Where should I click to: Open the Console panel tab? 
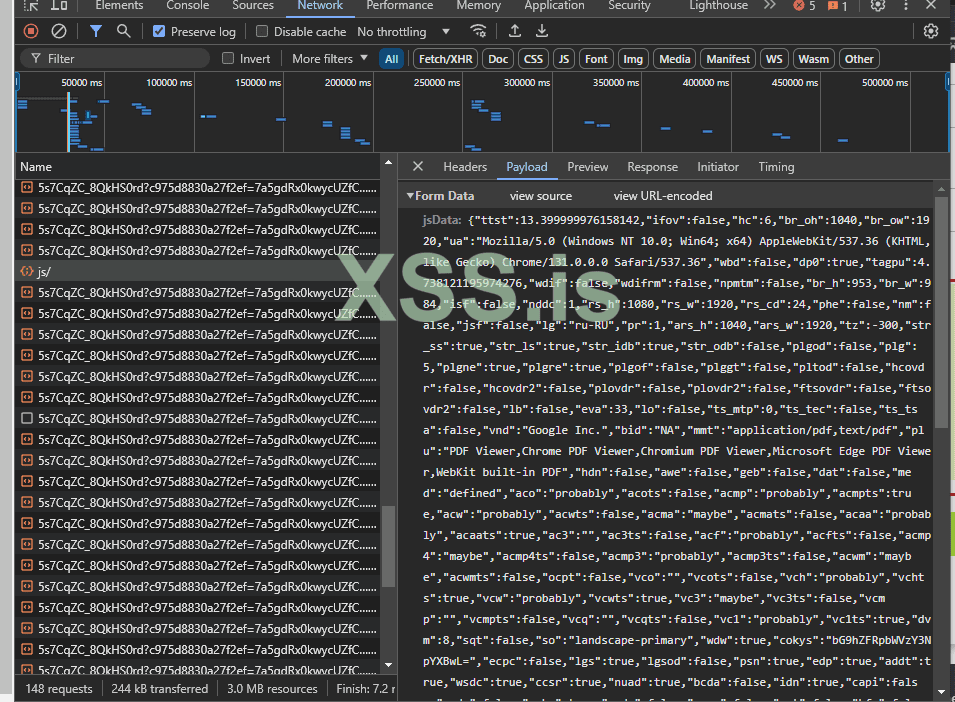(x=187, y=6)
